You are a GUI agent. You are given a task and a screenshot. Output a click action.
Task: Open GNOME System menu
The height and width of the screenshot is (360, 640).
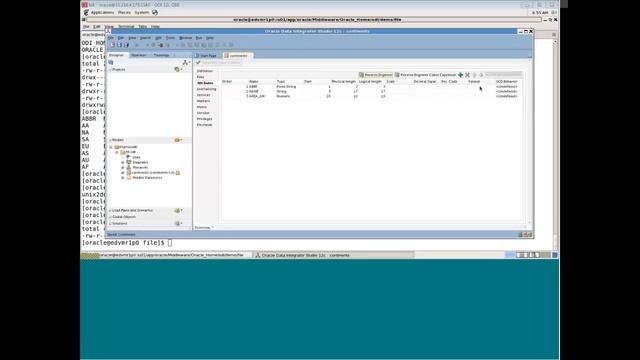point(142,13)
